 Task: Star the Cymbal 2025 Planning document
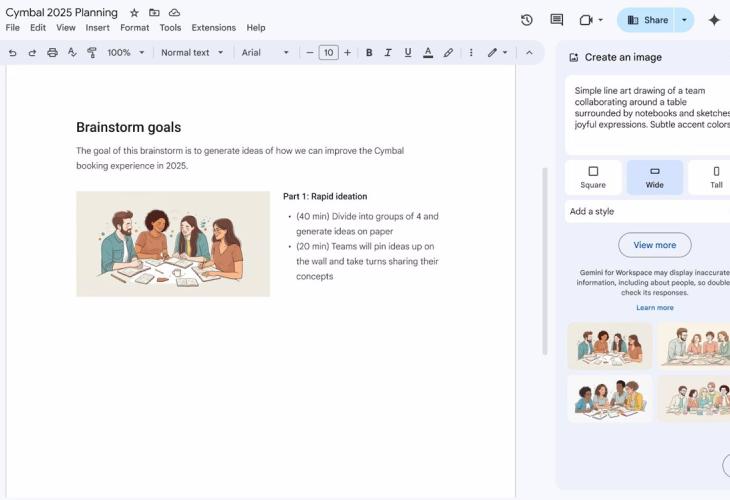(134, 13)
